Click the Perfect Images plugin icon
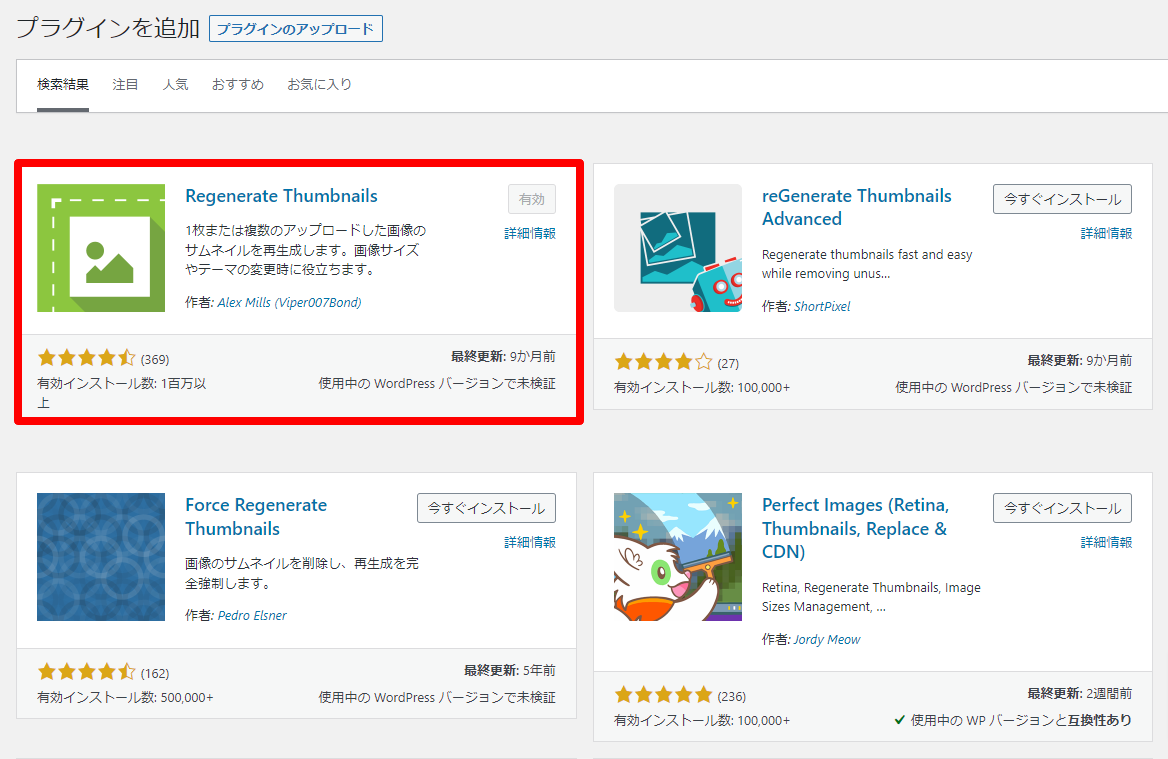Viewport: 1168px width, 759px height. click(x=678, y=557)
